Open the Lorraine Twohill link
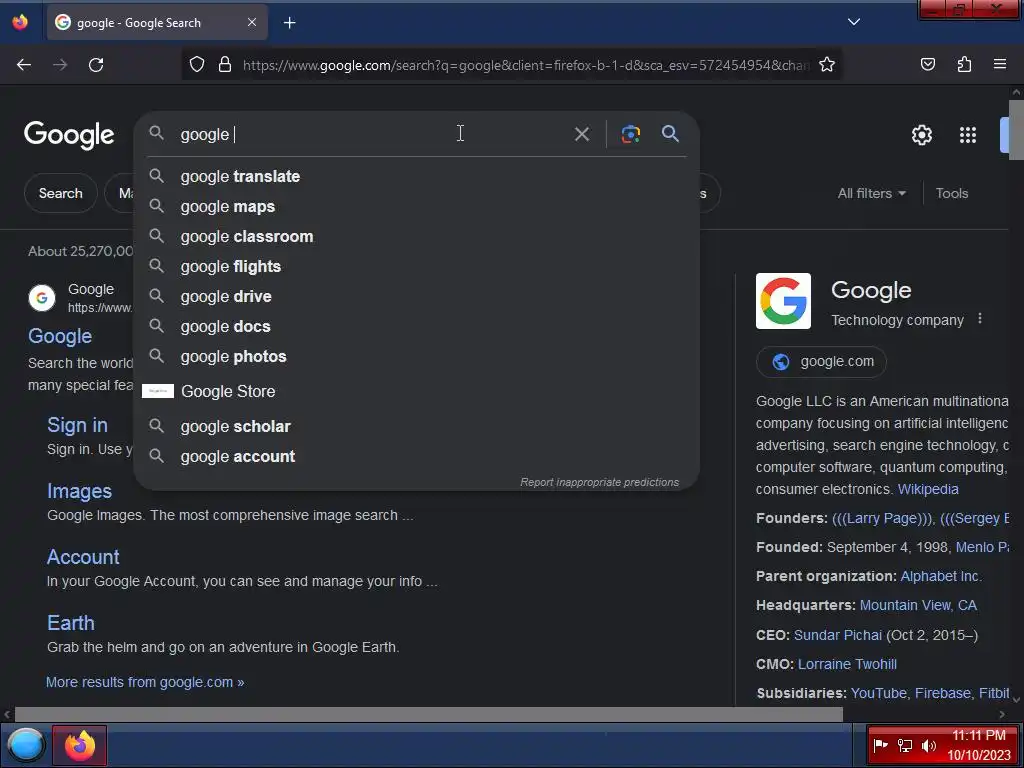This screenshot has width=1024, height=768. [847, 664]
